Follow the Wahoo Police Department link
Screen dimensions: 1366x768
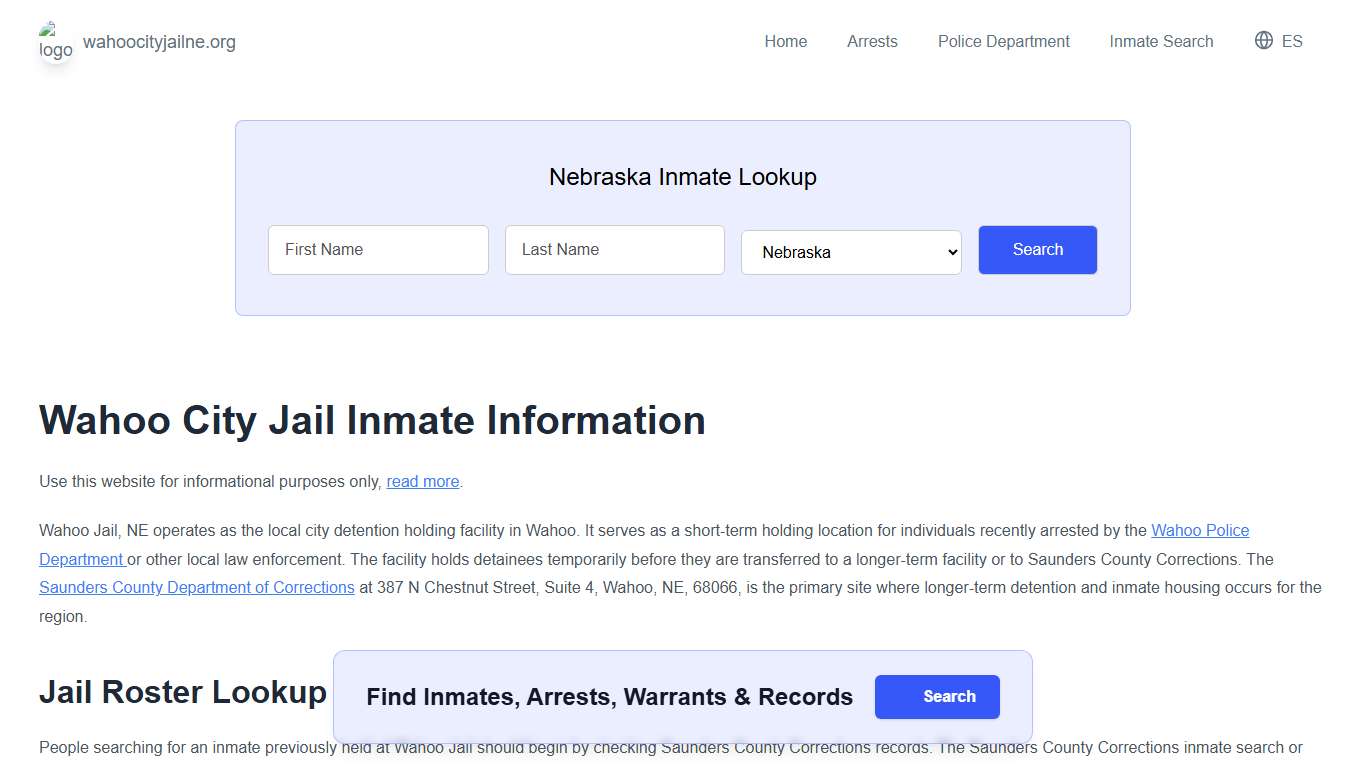1199,530
